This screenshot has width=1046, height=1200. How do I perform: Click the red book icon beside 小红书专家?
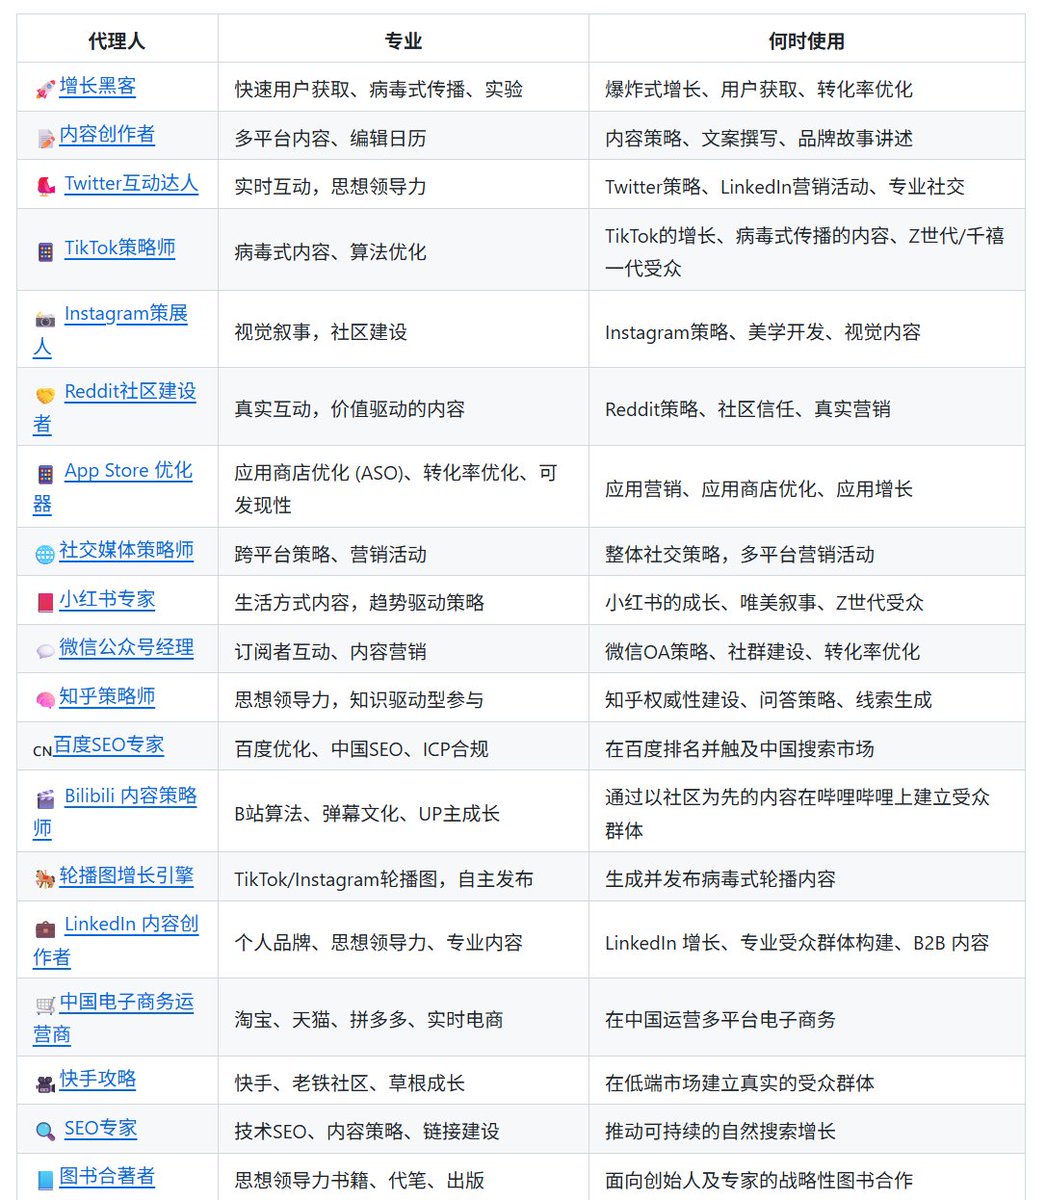(45, 603)
